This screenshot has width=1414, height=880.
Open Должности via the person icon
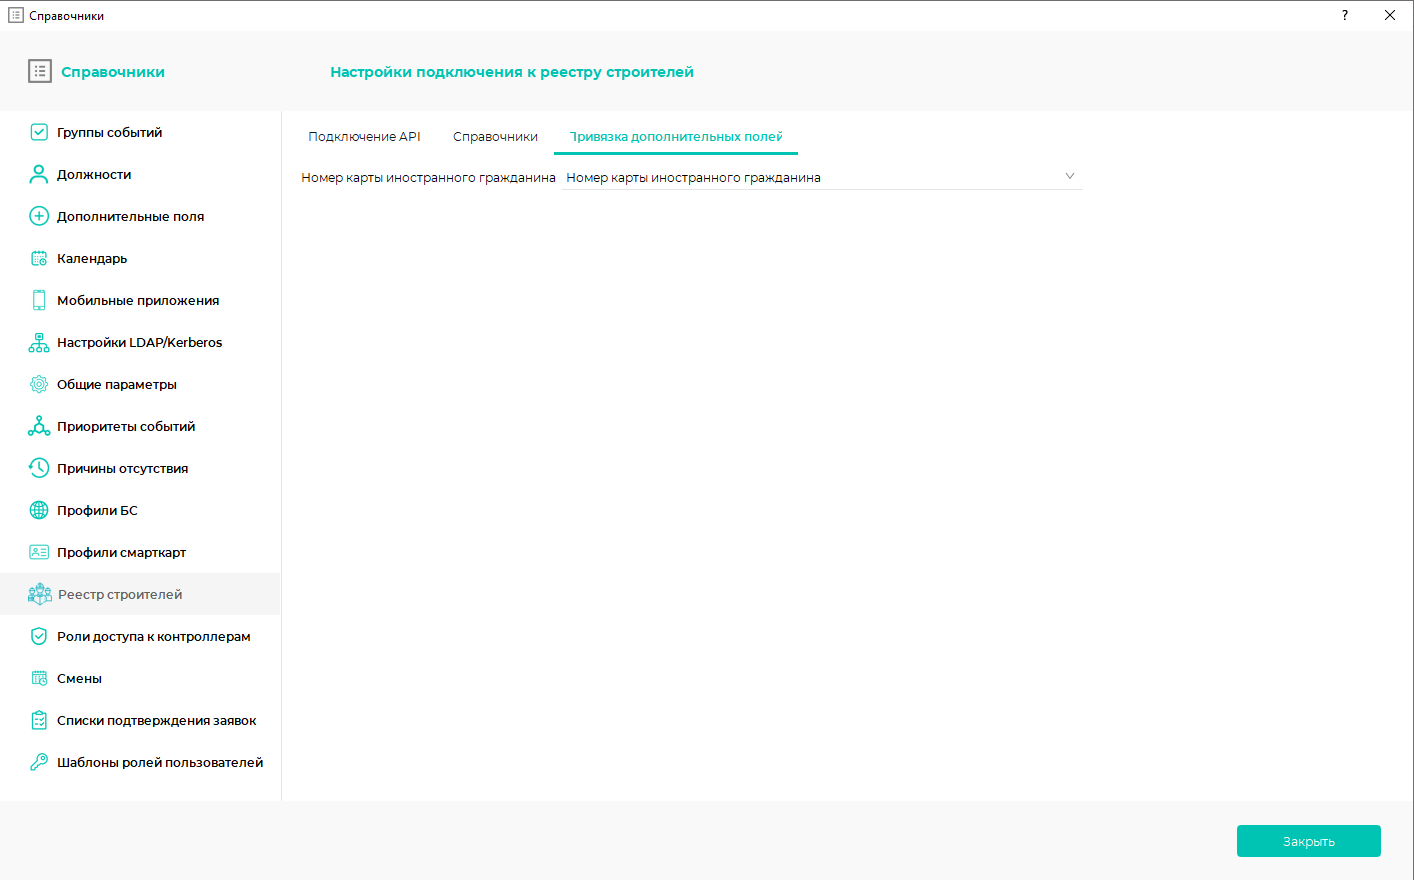click(x=39, y=174)
